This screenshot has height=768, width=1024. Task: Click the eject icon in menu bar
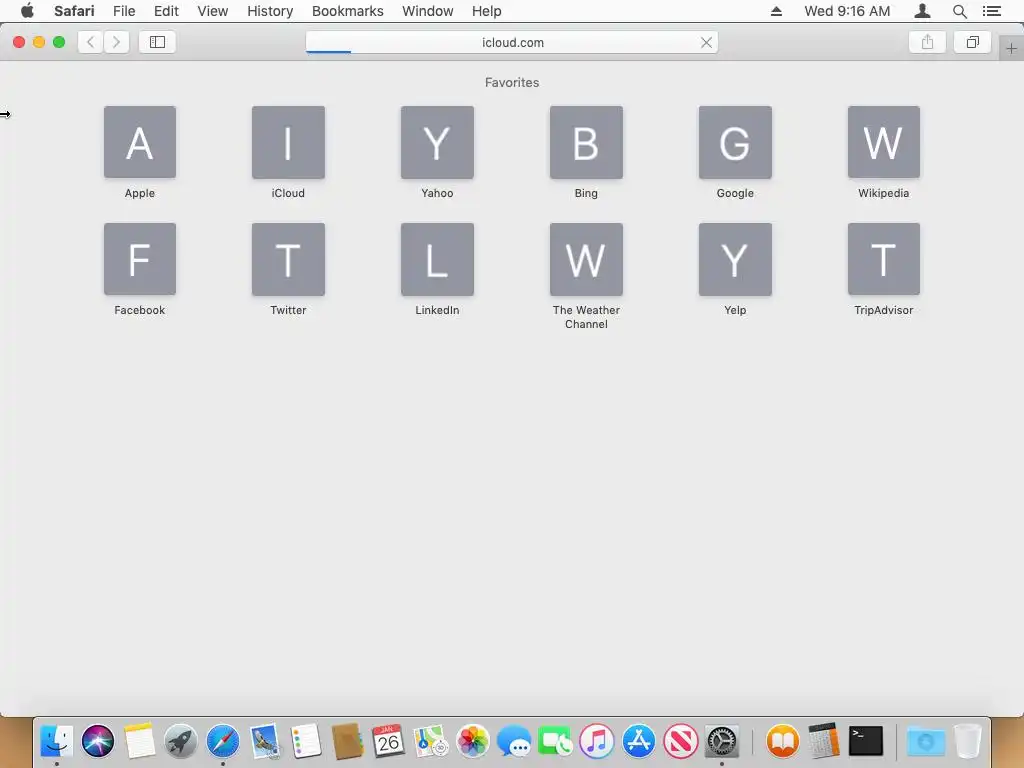coord(776,11)
